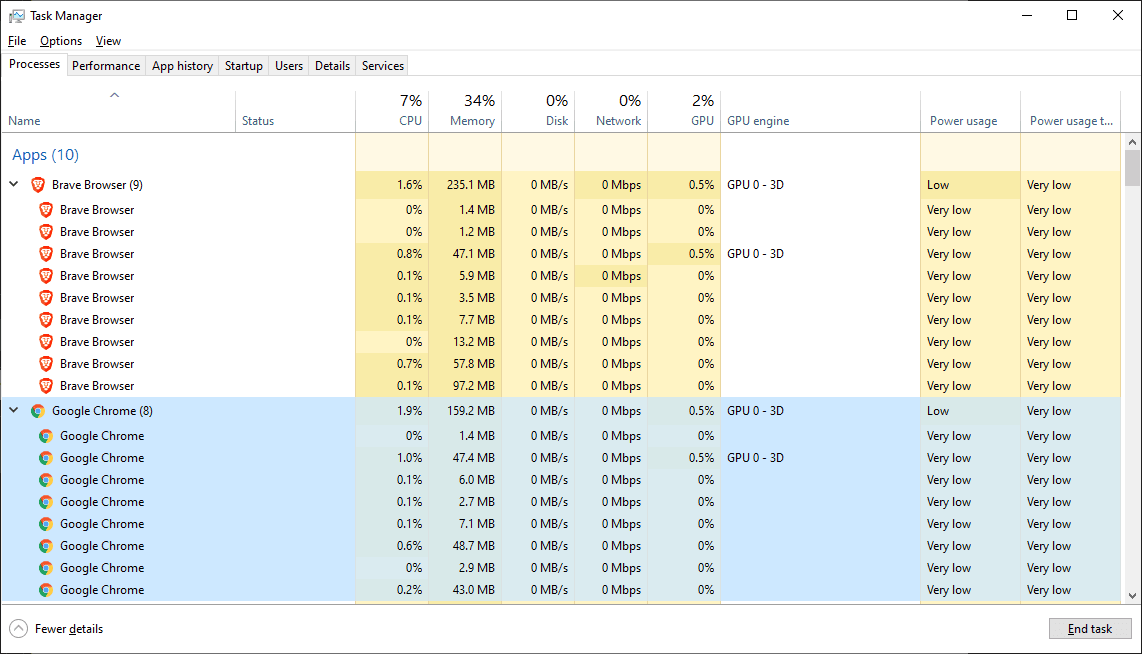Click the Task Manager title bar icon
This screenshot has width=1142, height=654.
(16, 16)
